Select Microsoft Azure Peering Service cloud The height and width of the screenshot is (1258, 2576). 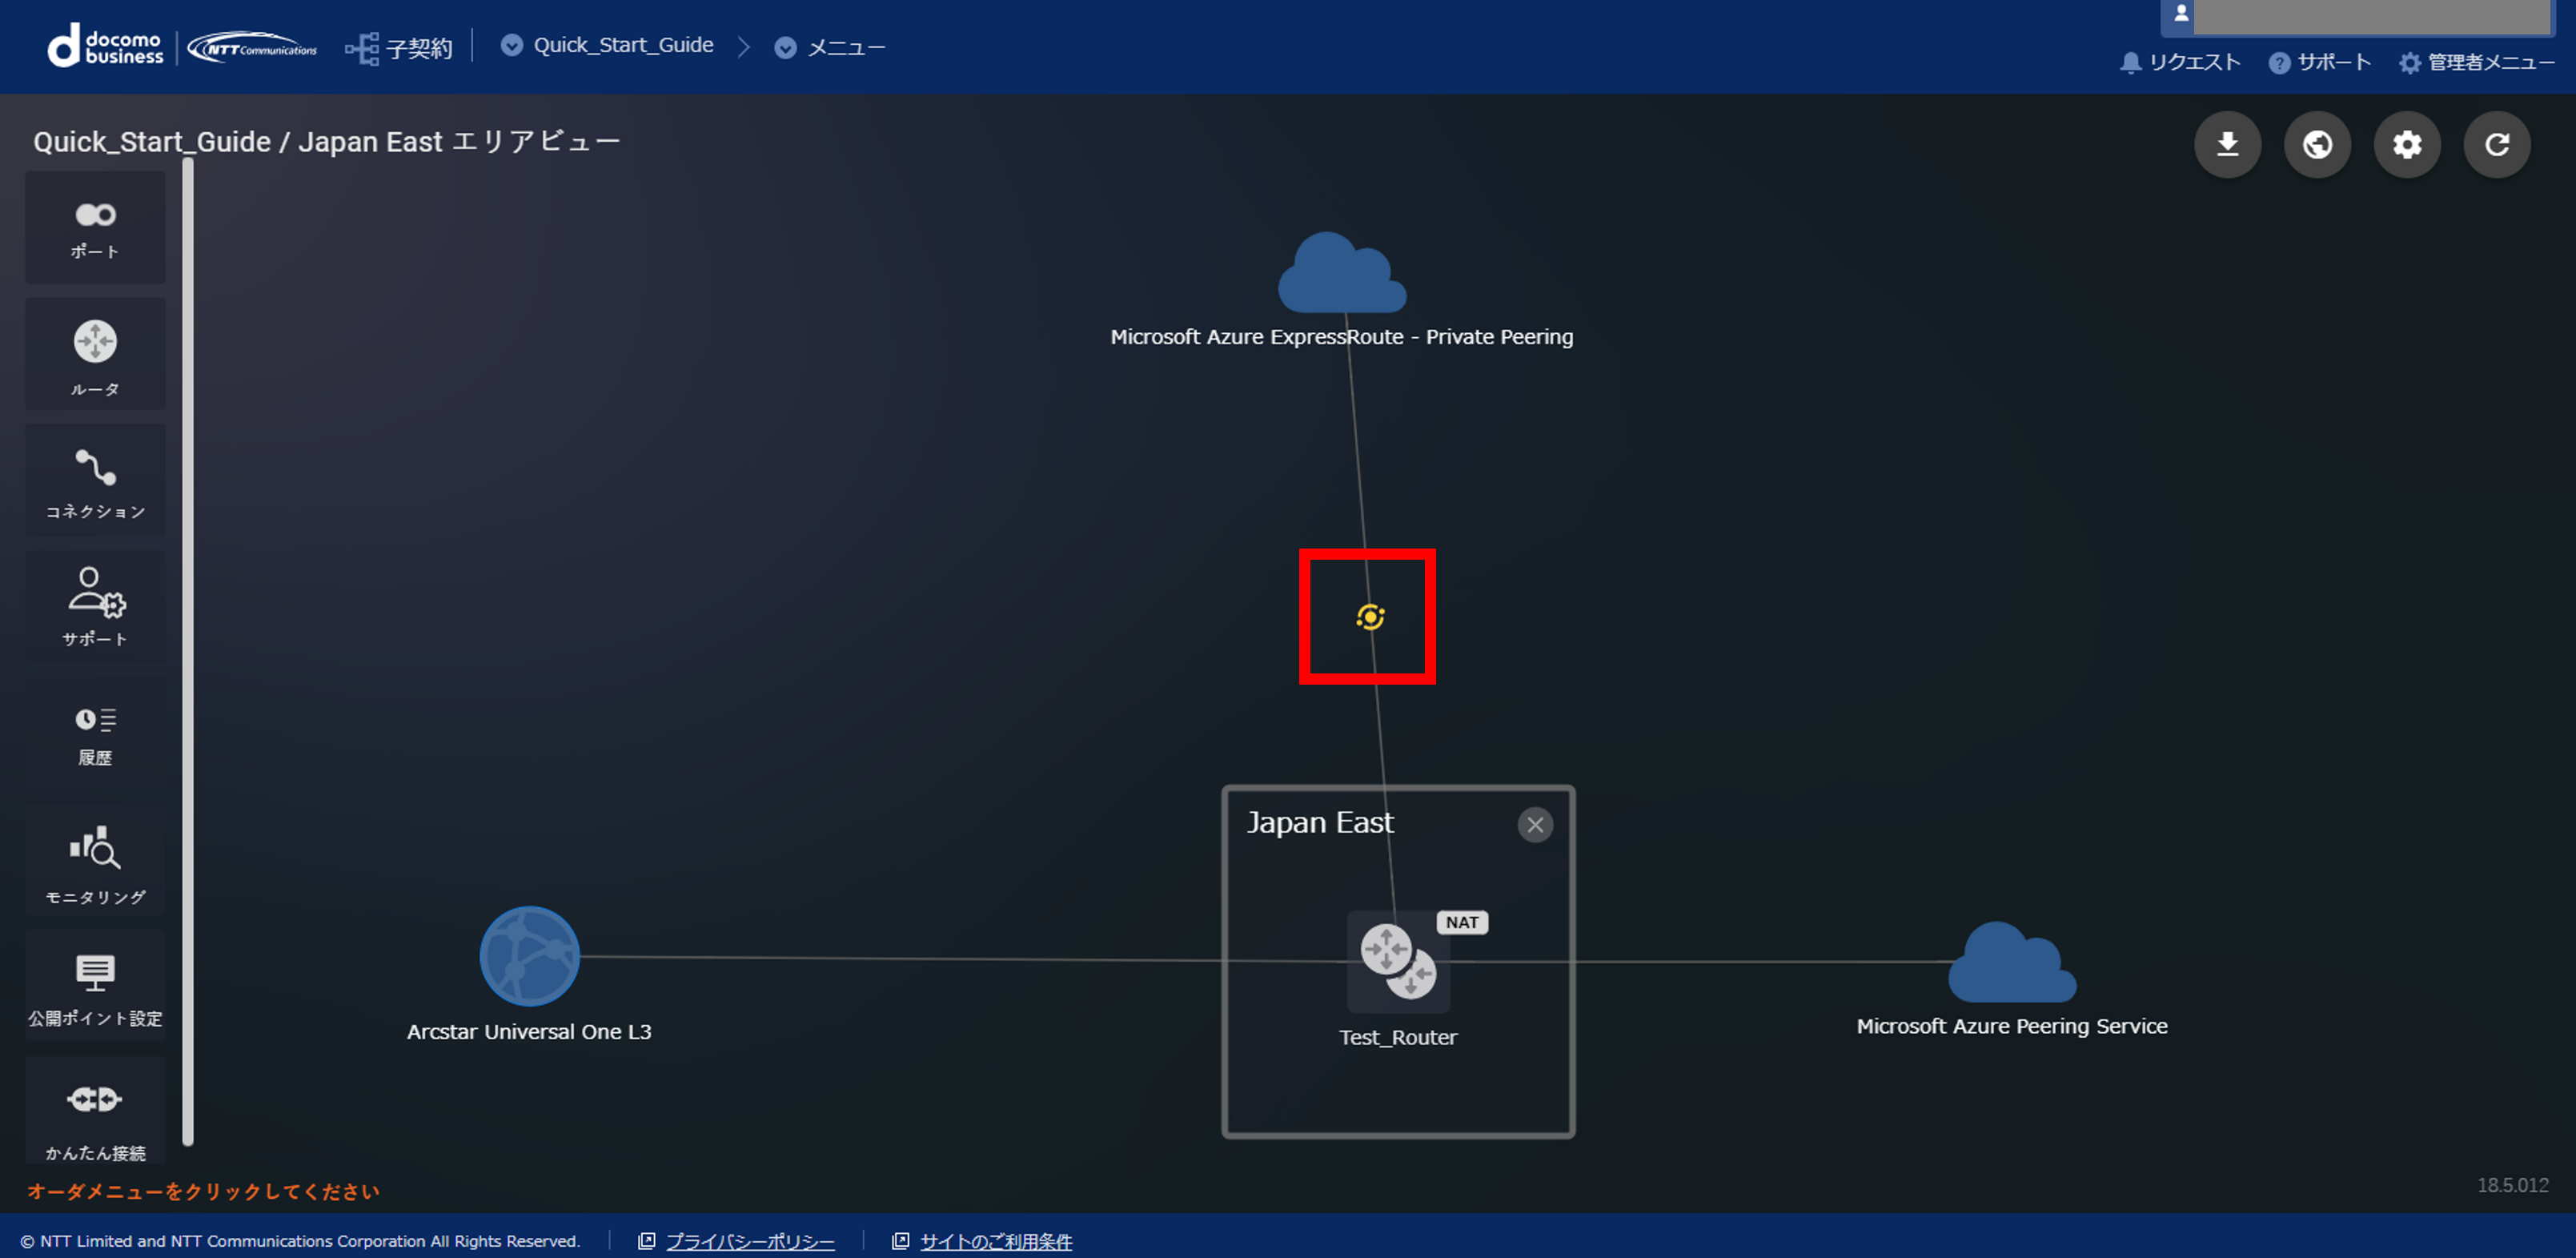2012,962
